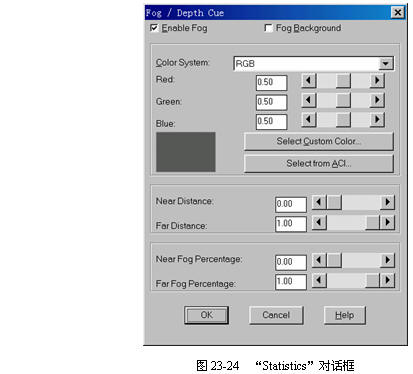Viewport: 413px width, 374px height.
Task: Enable the Fog Background checkbox
Action: pyautogui.click(x=268, y=28)
